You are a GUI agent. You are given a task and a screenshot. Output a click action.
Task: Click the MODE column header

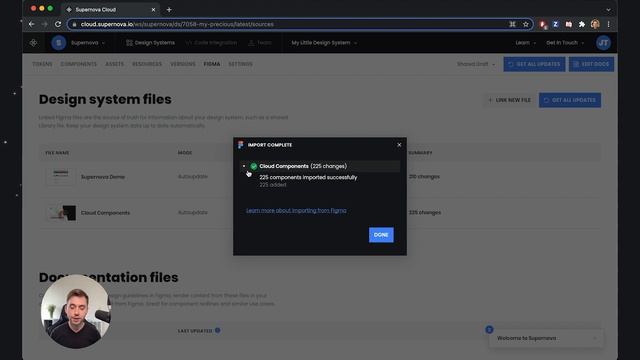point(185,153)
